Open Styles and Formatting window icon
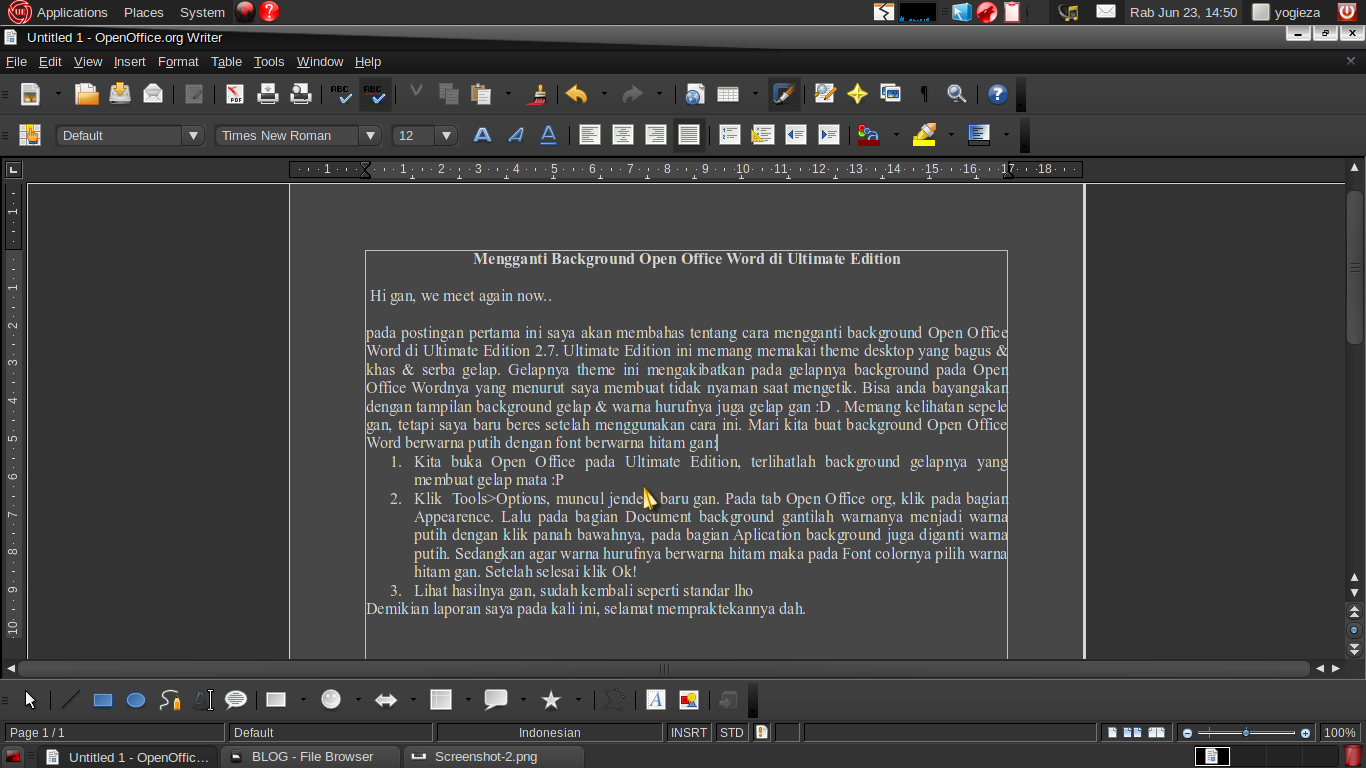The image size is (1366, 768). click(30, 135)
